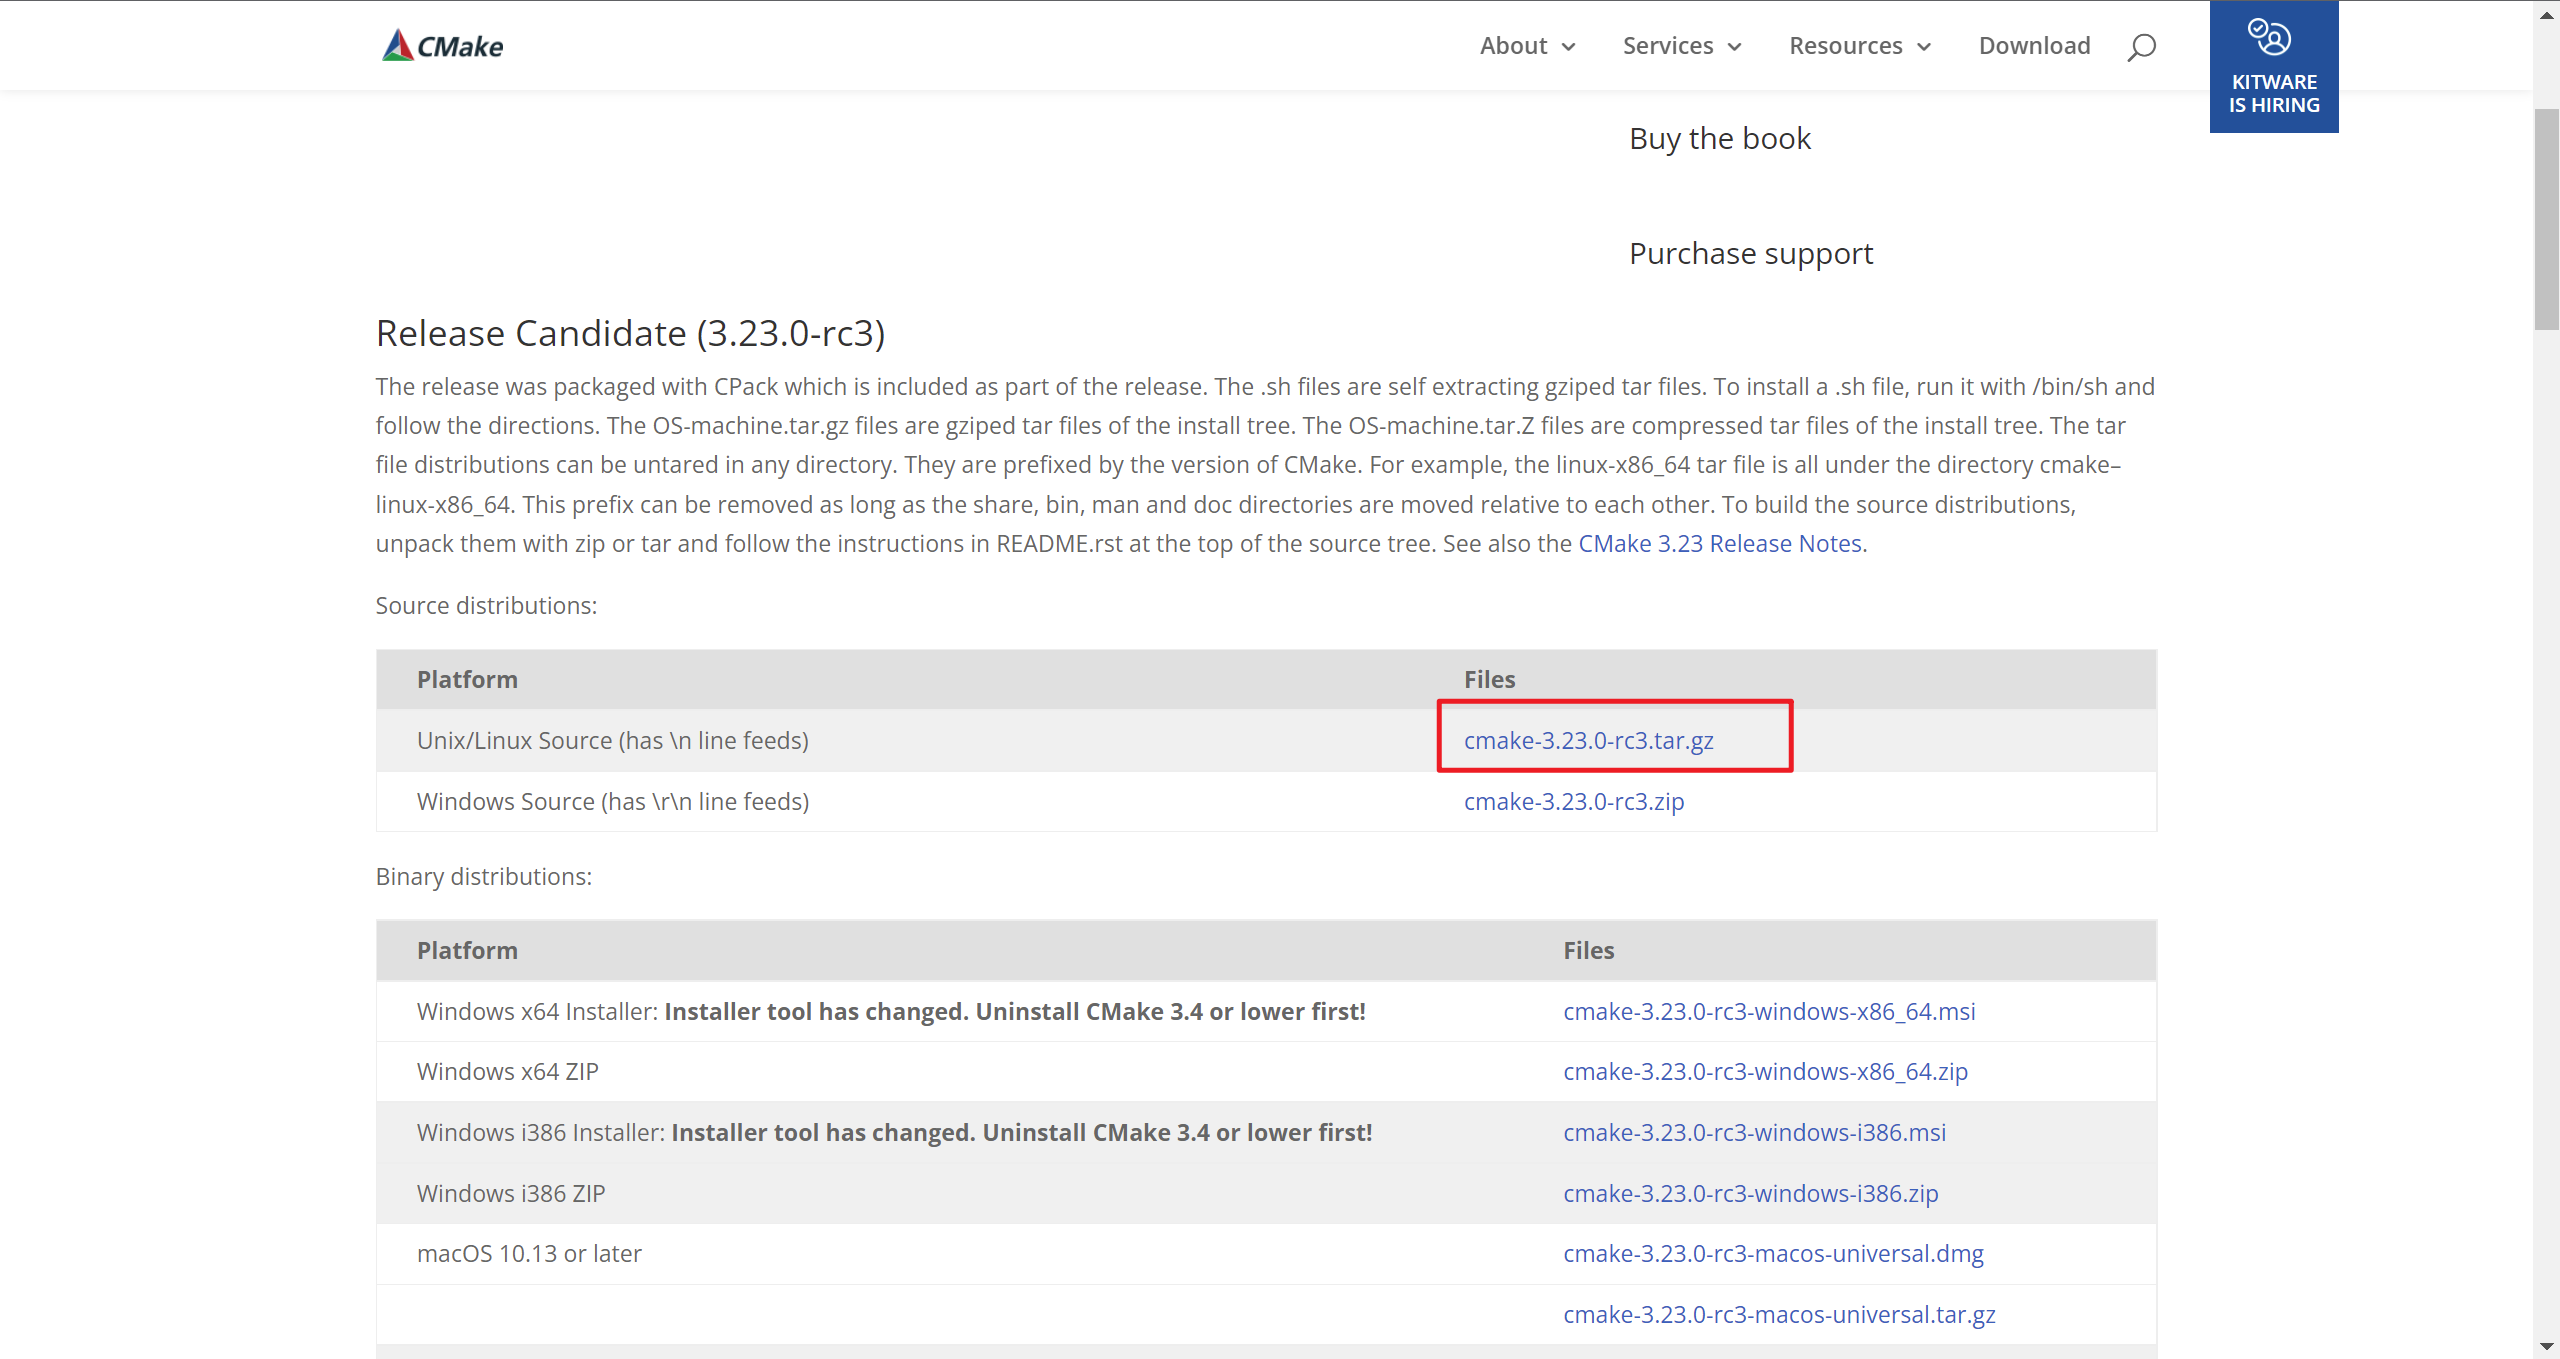Expand the Services menu
Image resolution: width=2560 pixels, height=1359 pixels.
[x=1682, y=46]
